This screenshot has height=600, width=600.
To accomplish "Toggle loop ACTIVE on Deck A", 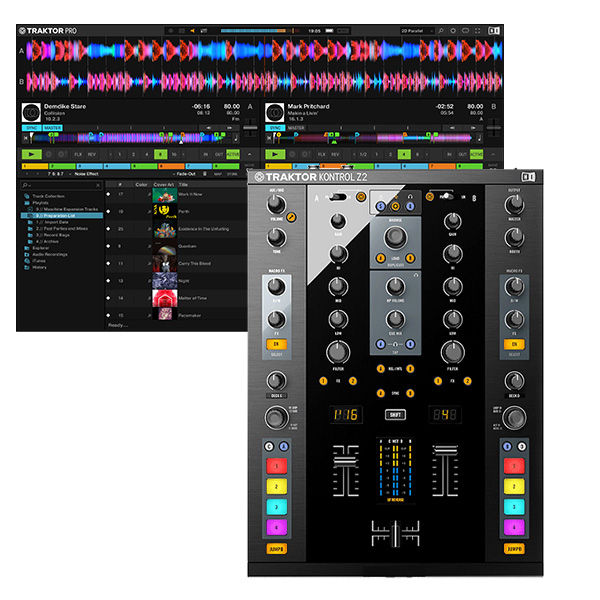I will [x=233, y=154].
